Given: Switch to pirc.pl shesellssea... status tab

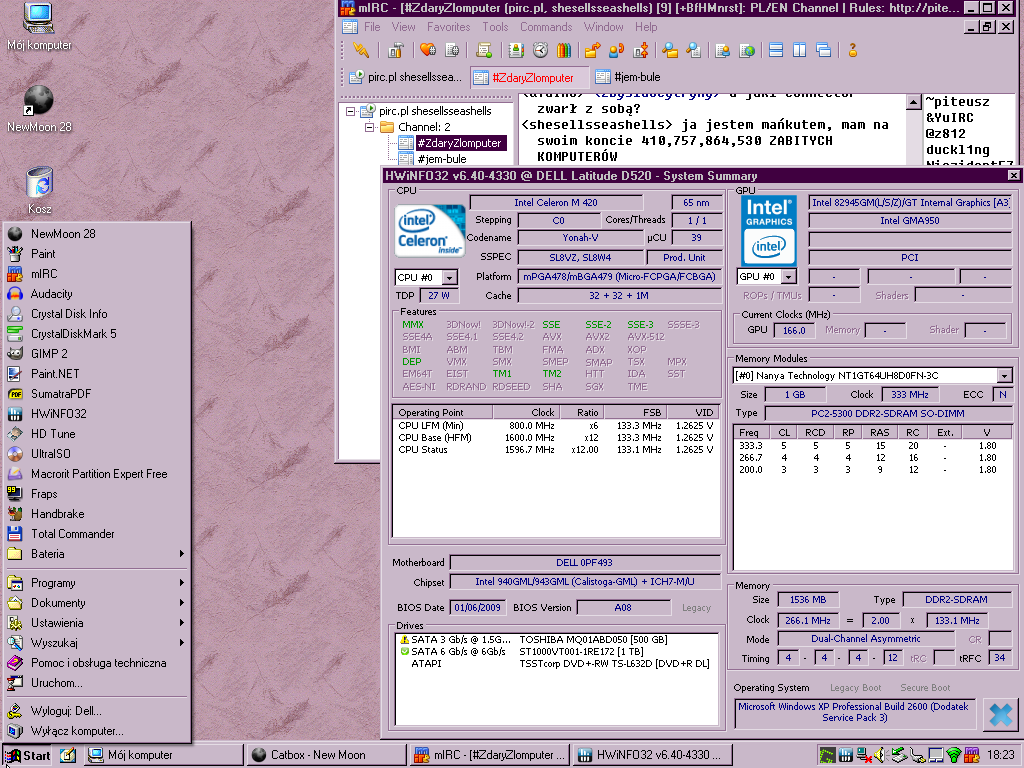Looking at the screenshot, I should (406, 77).
